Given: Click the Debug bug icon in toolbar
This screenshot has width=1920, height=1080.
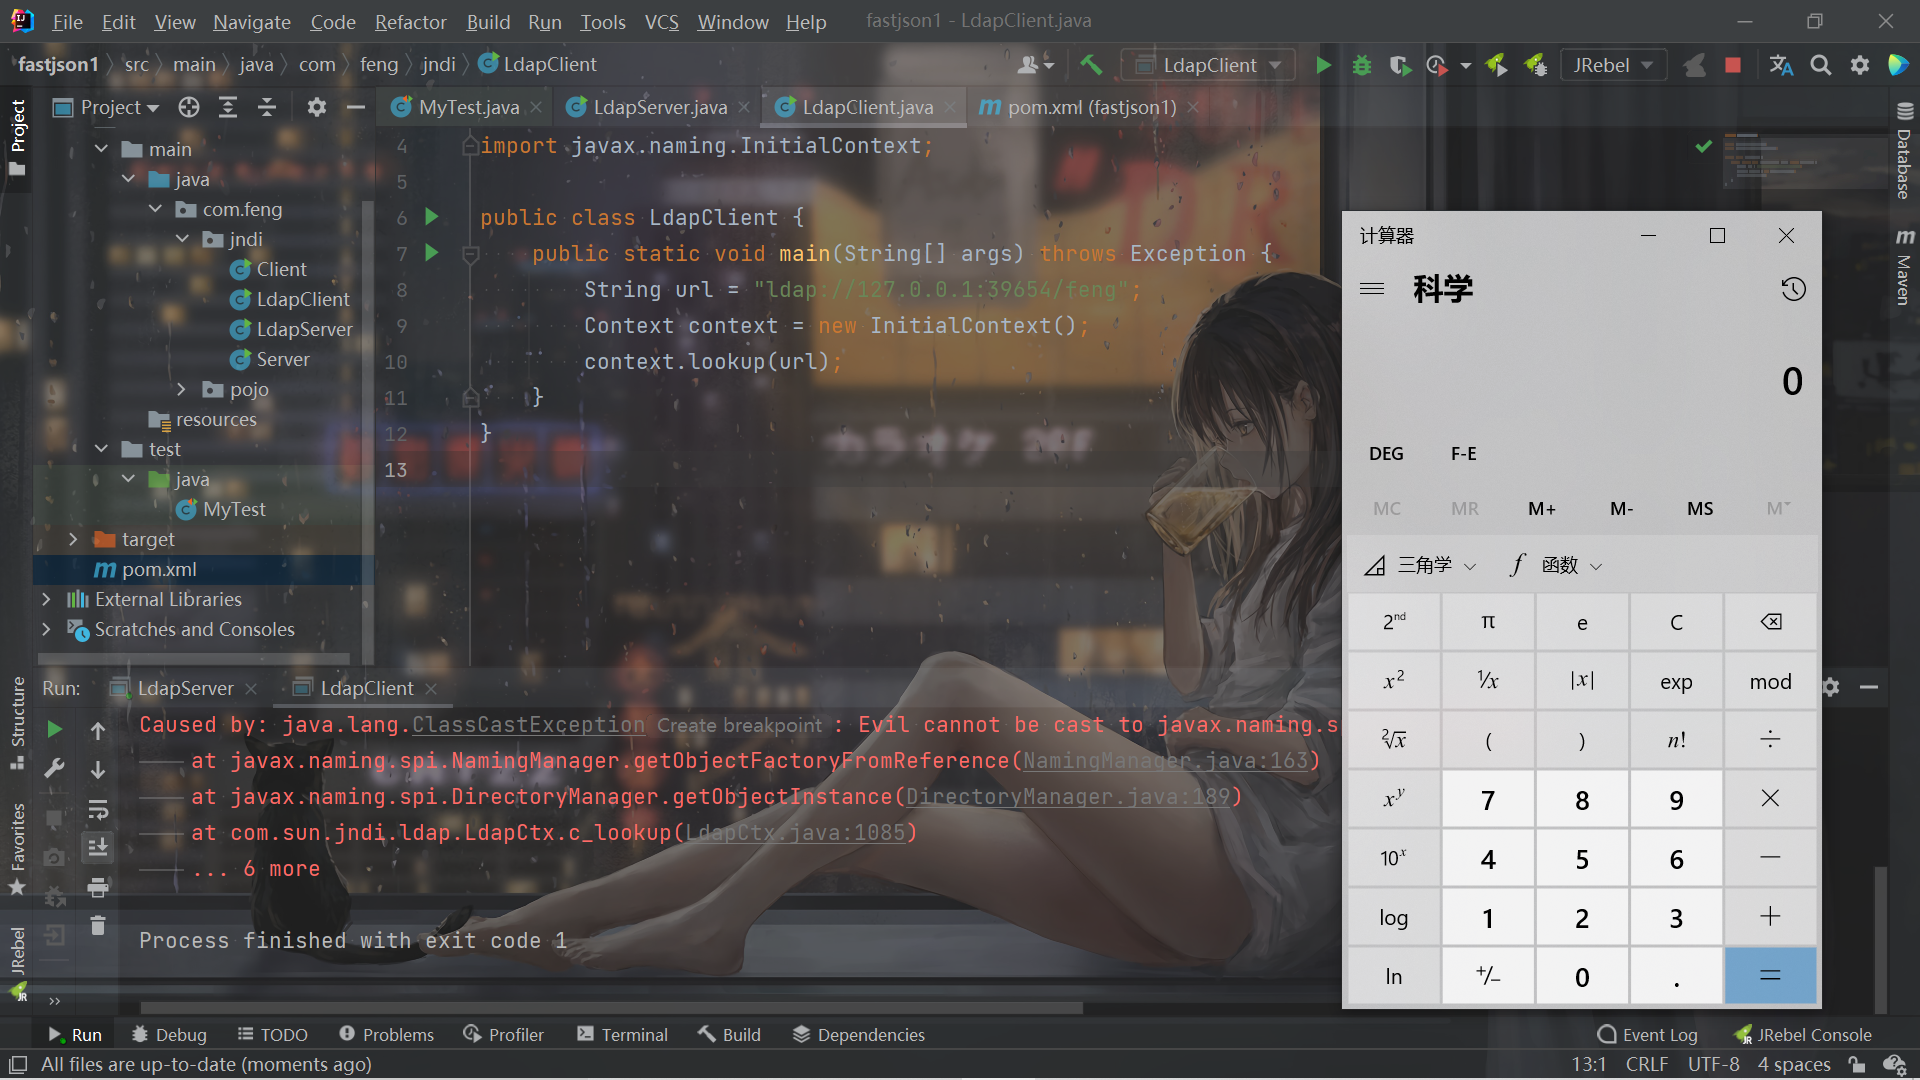Looking at the screenshot, I should click(x=1361, y=65).
